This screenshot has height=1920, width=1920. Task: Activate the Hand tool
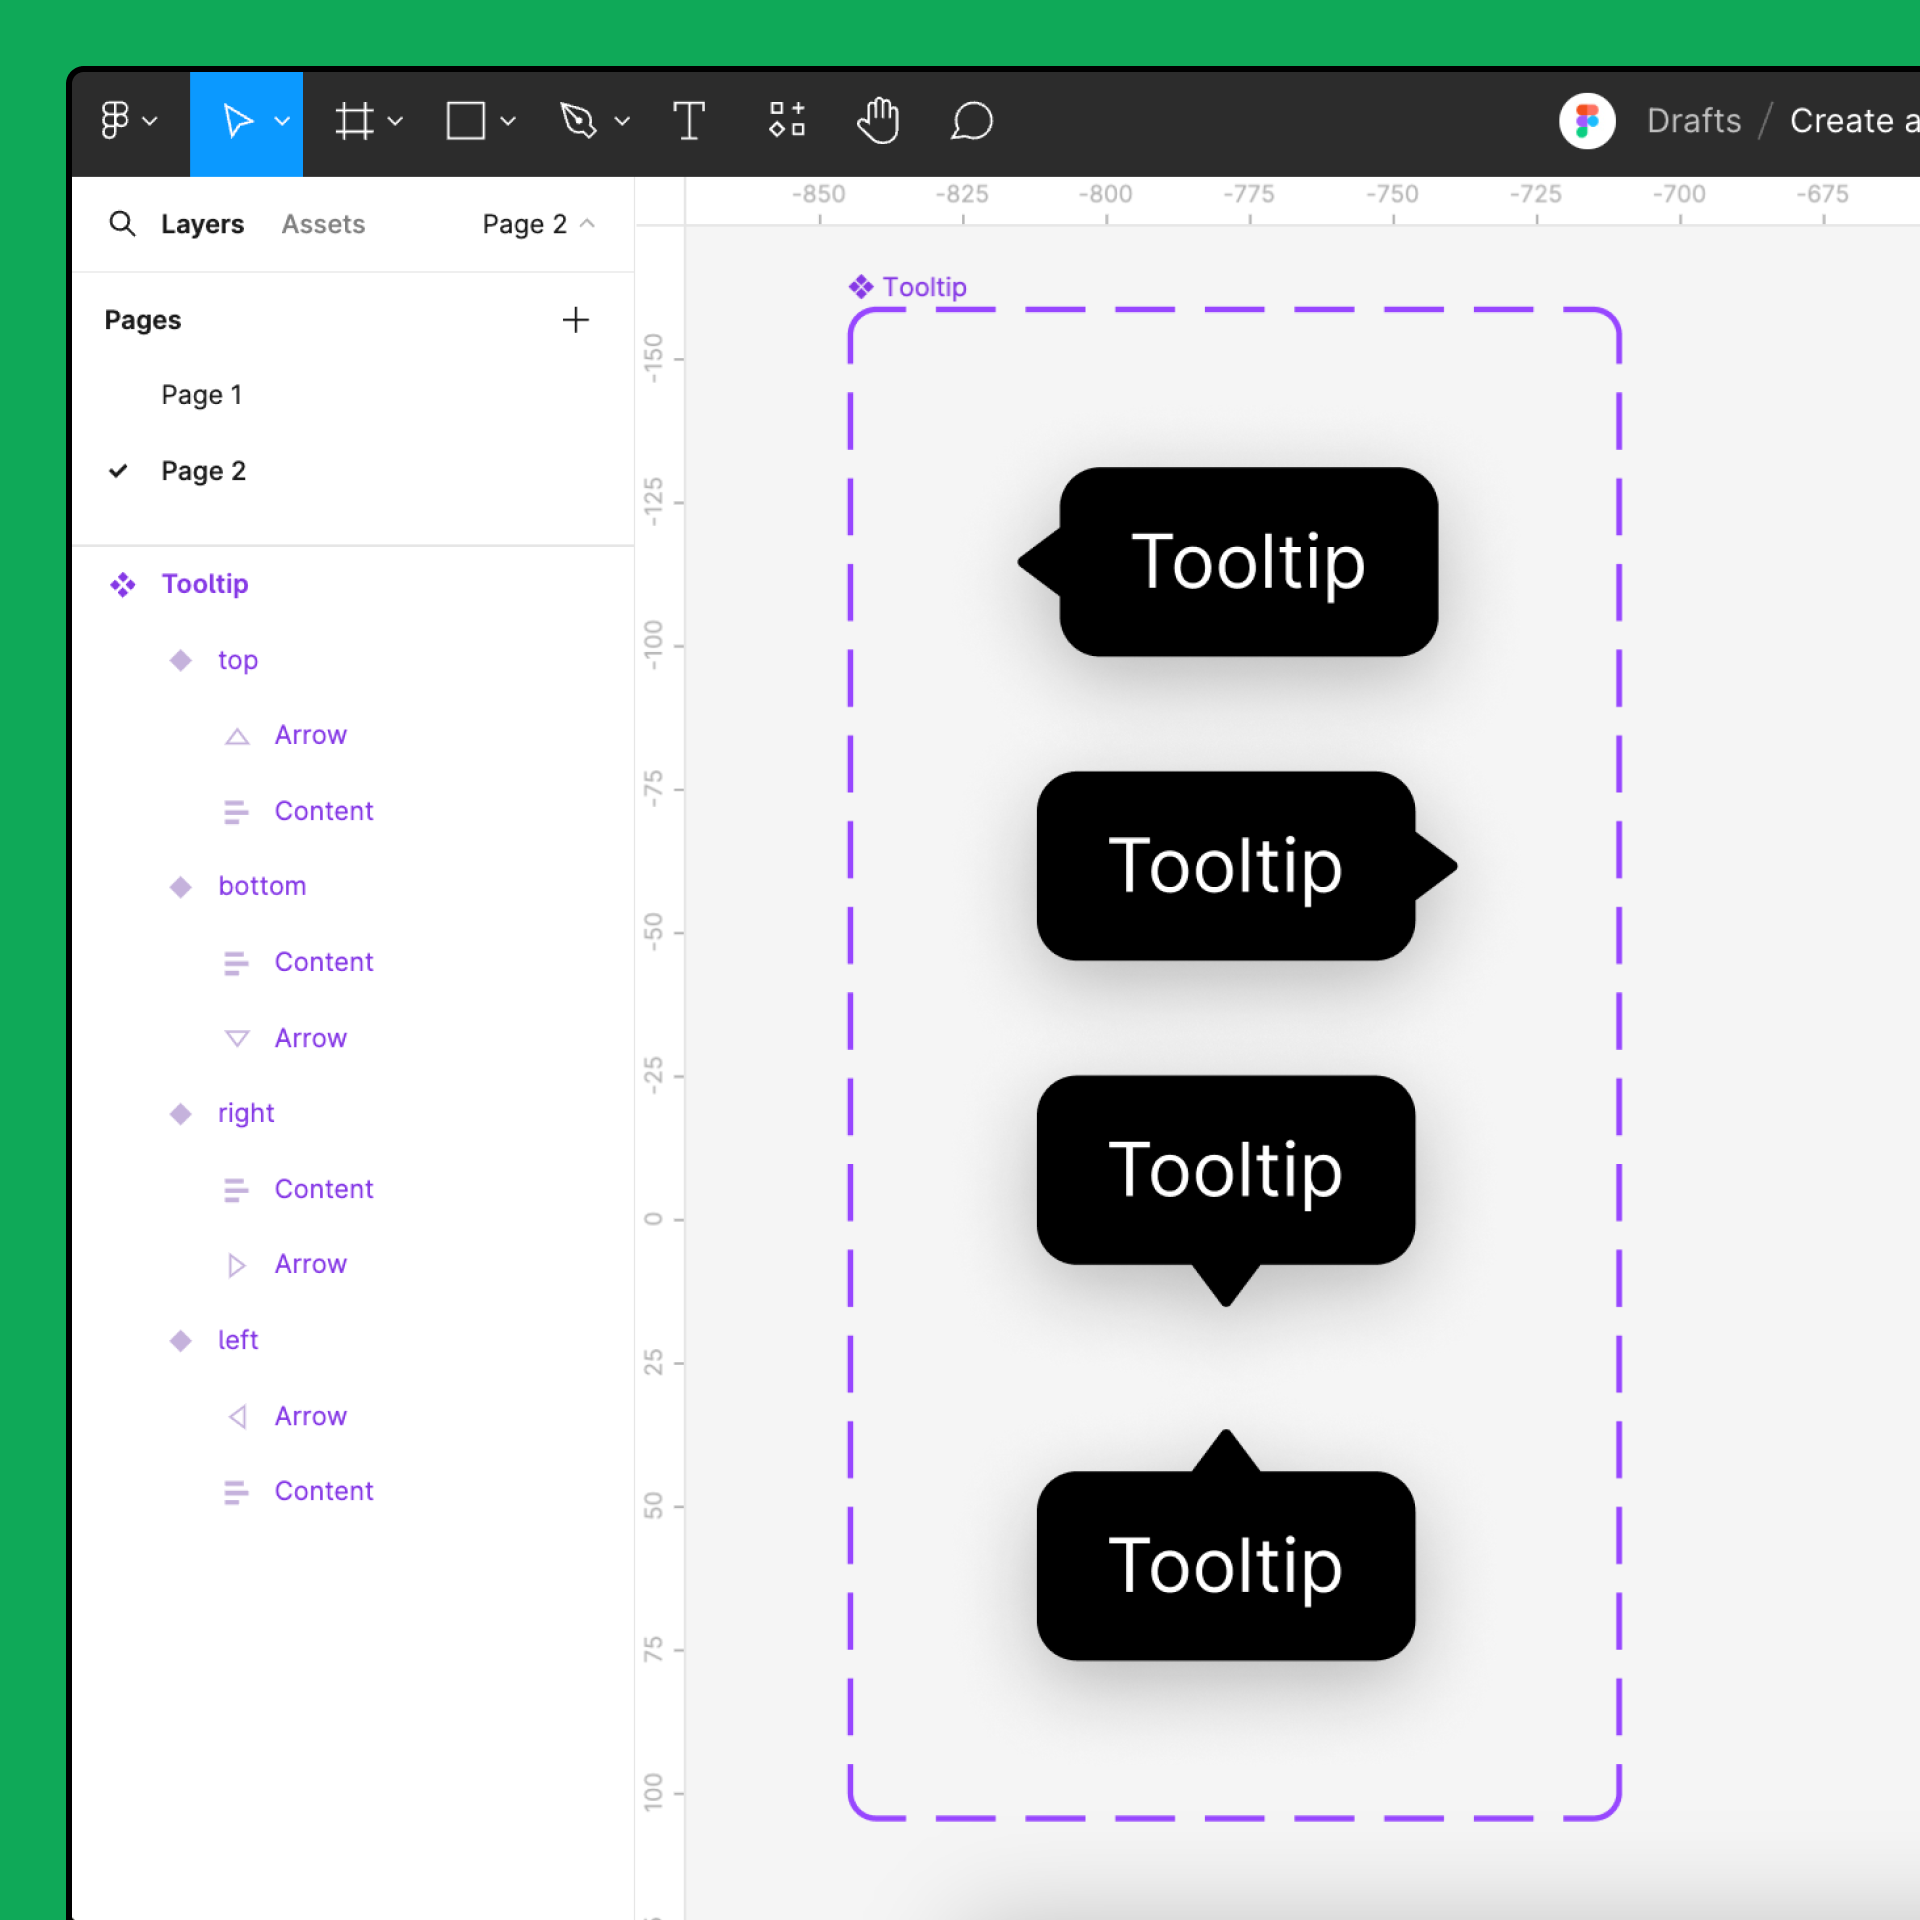(878, 121)
